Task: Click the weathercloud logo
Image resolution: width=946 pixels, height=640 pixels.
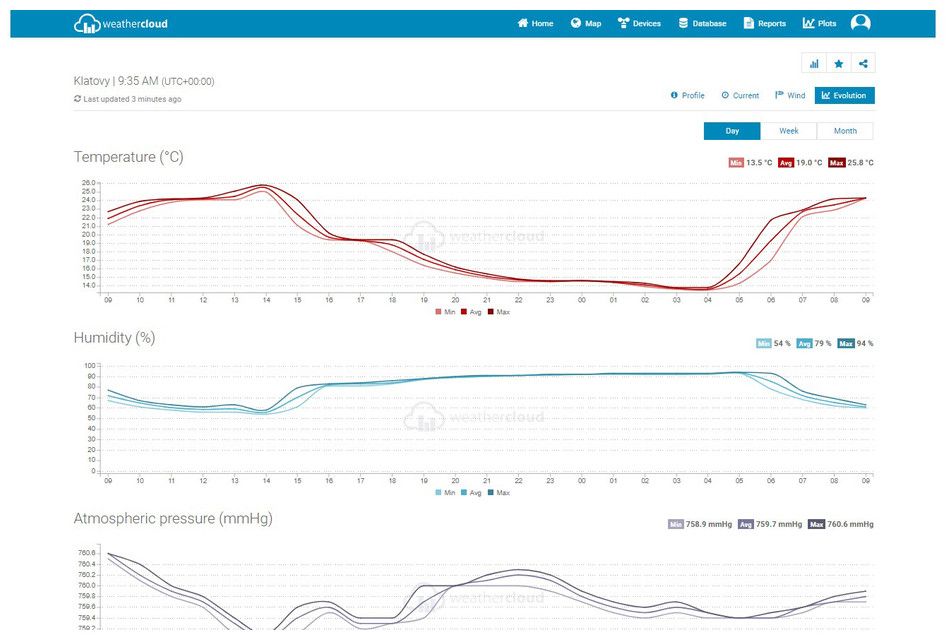Action: pos(121,23)
